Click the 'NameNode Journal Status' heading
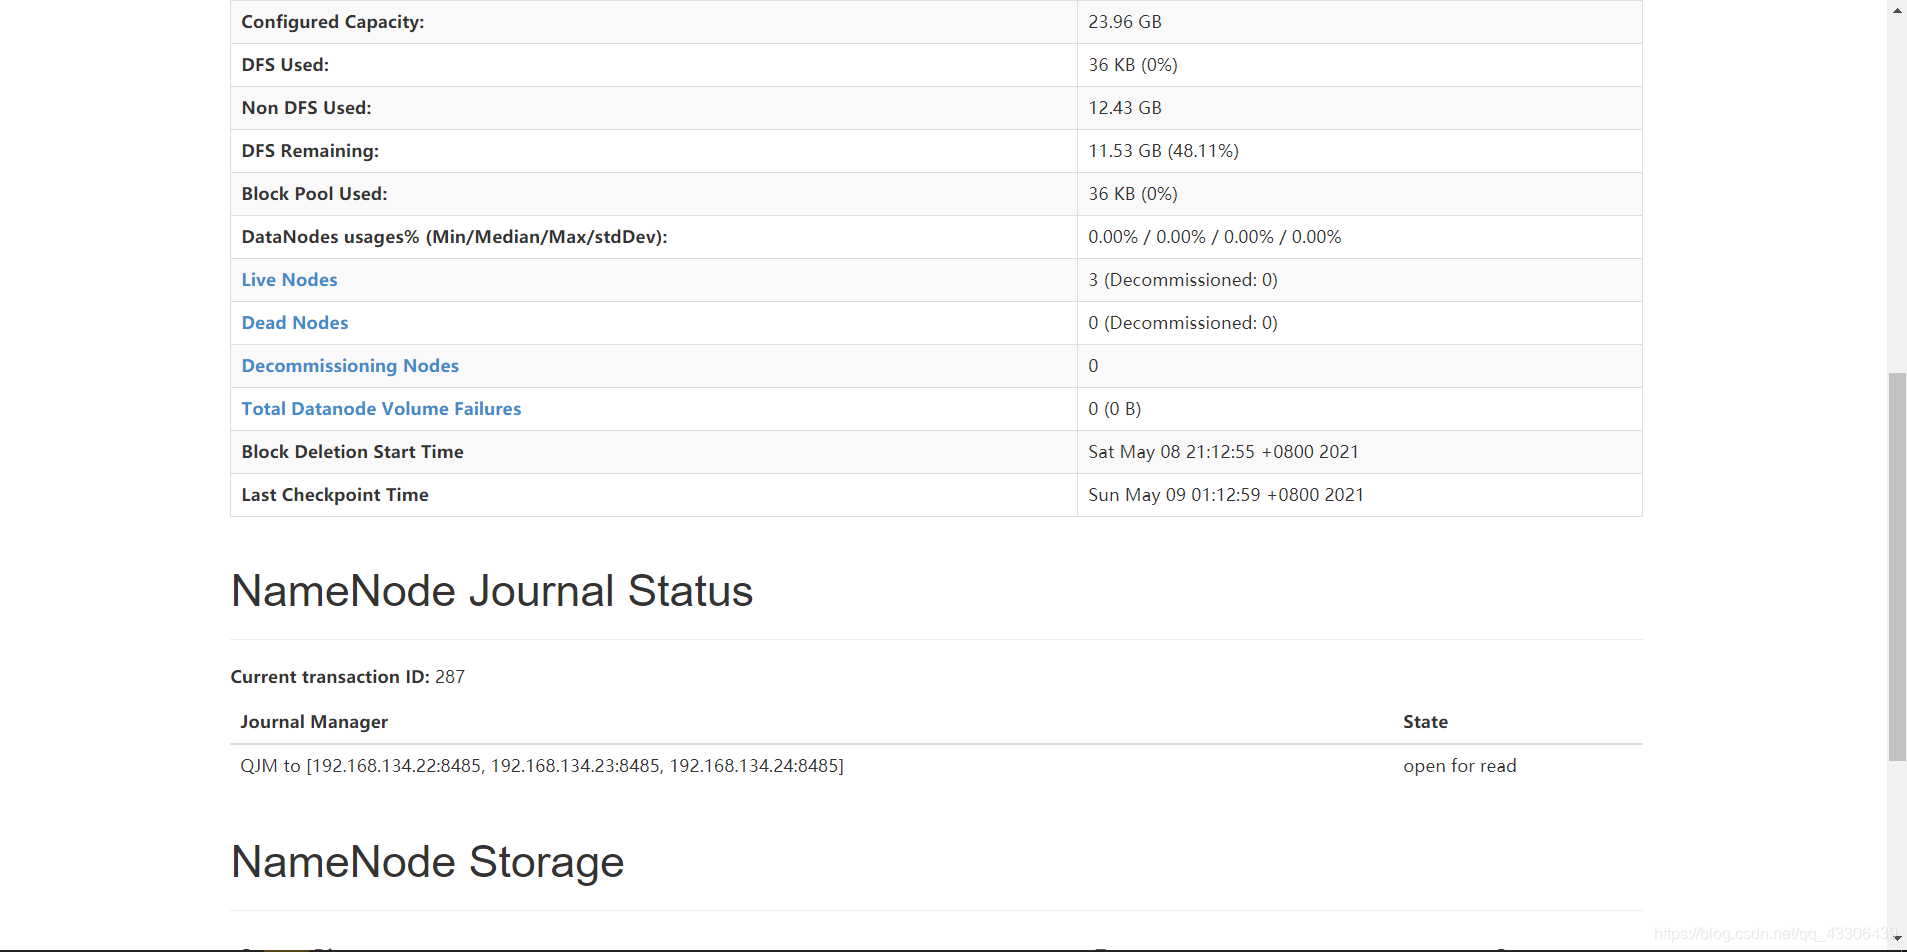This screenshot has width=1907, height=952. coord(492,591)
